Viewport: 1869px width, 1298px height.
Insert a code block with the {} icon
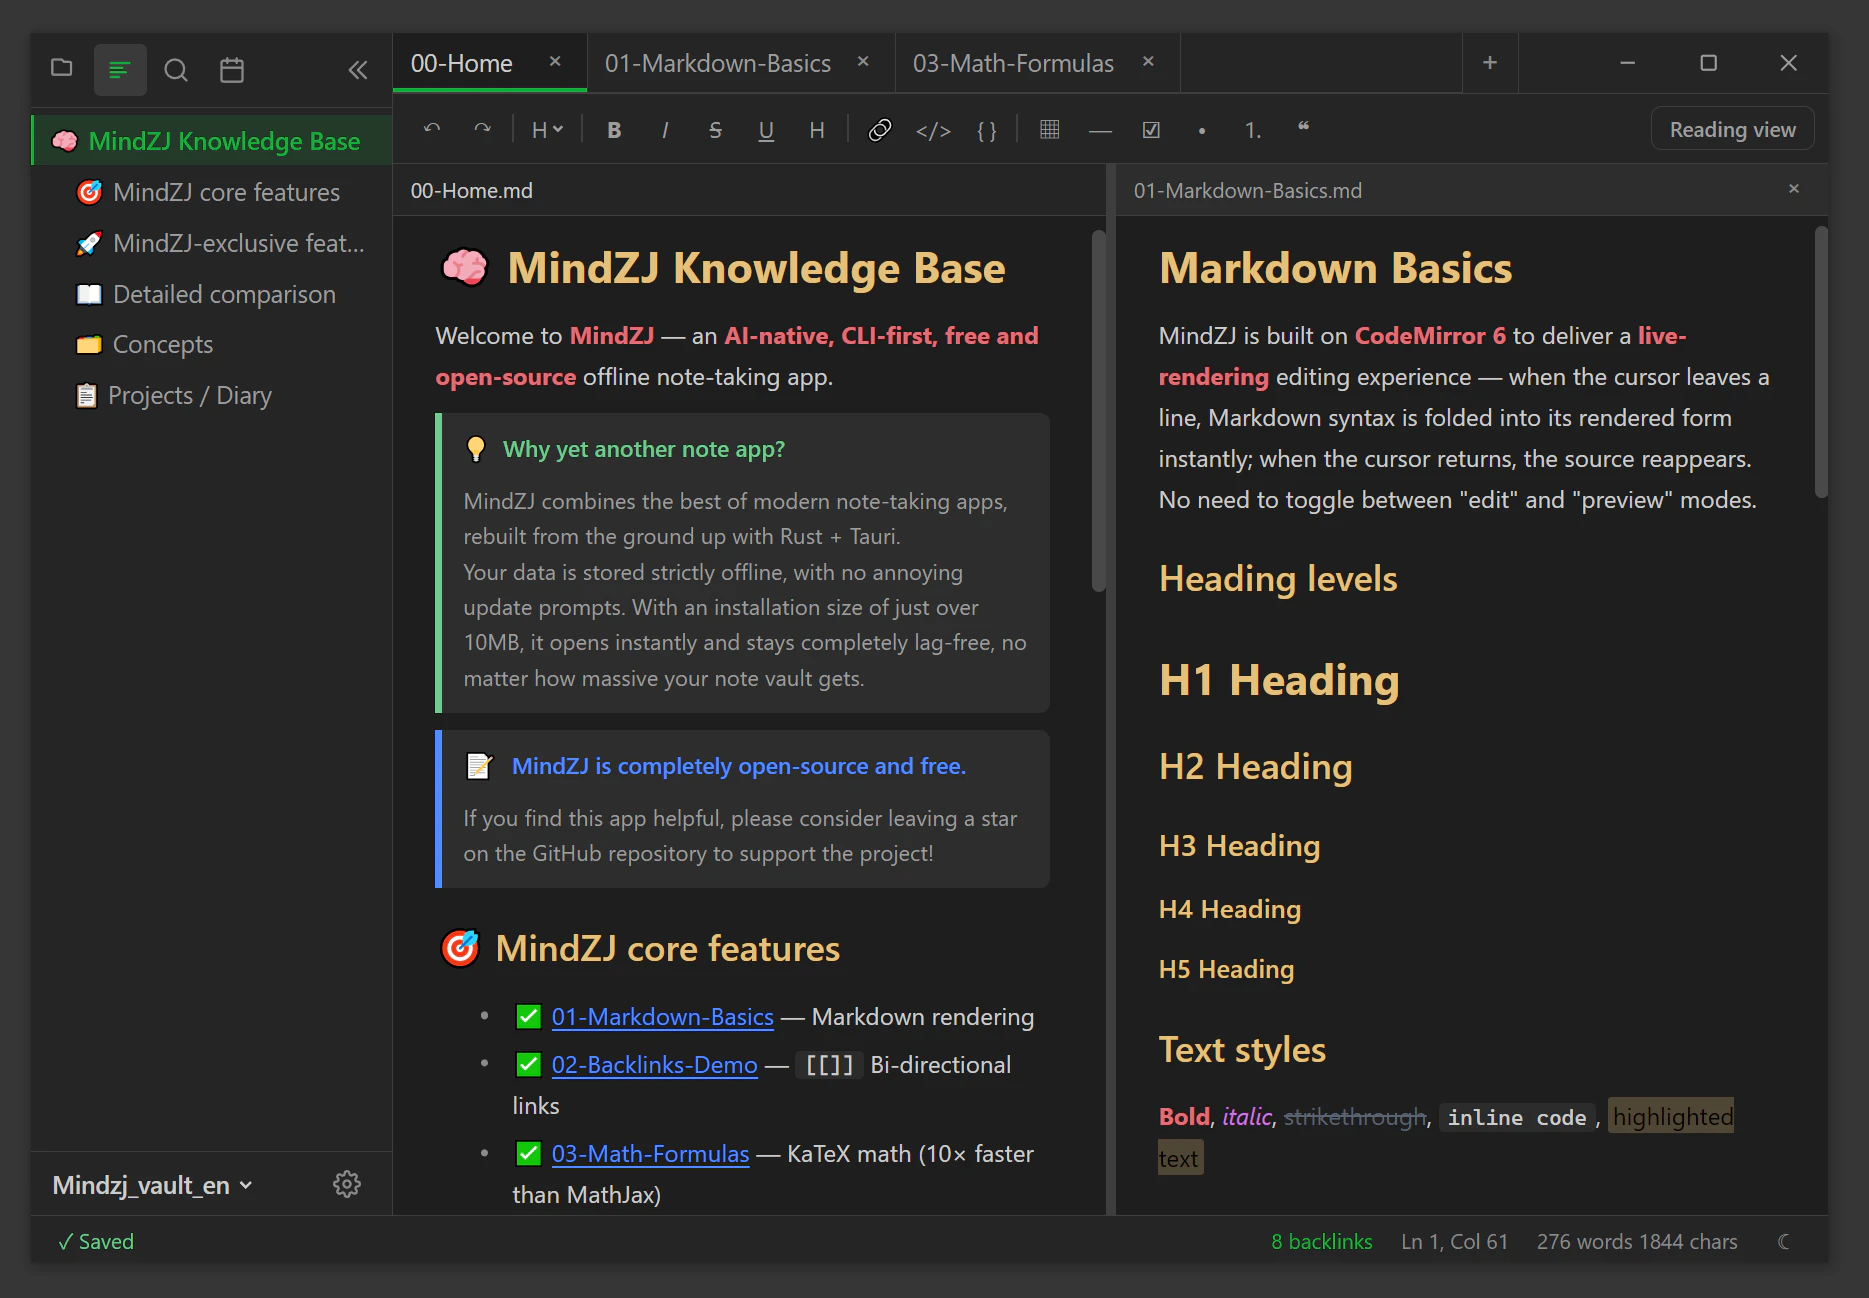click(x=987, y=129)
